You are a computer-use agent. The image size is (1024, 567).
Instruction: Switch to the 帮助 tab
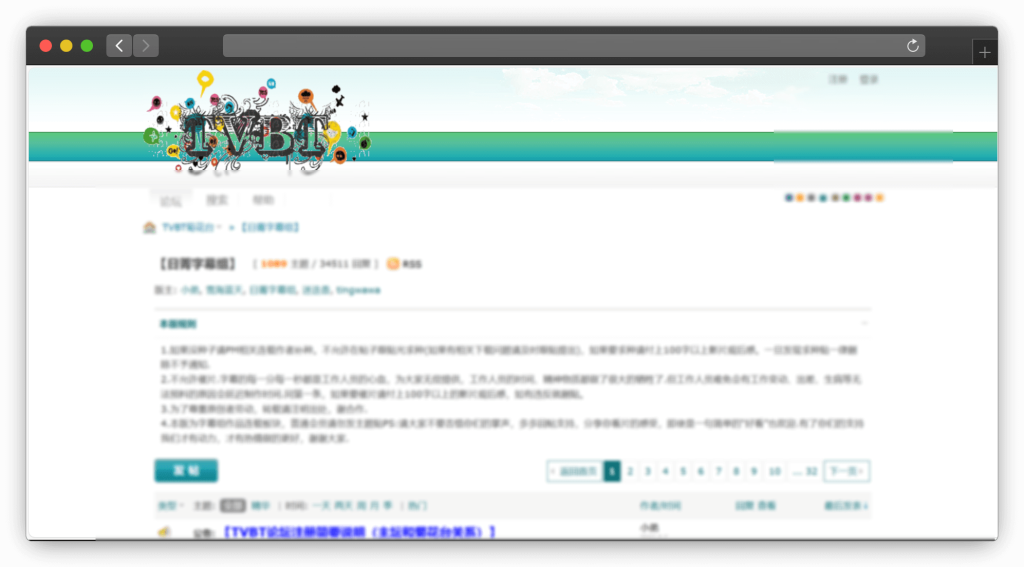click(263, 200)
